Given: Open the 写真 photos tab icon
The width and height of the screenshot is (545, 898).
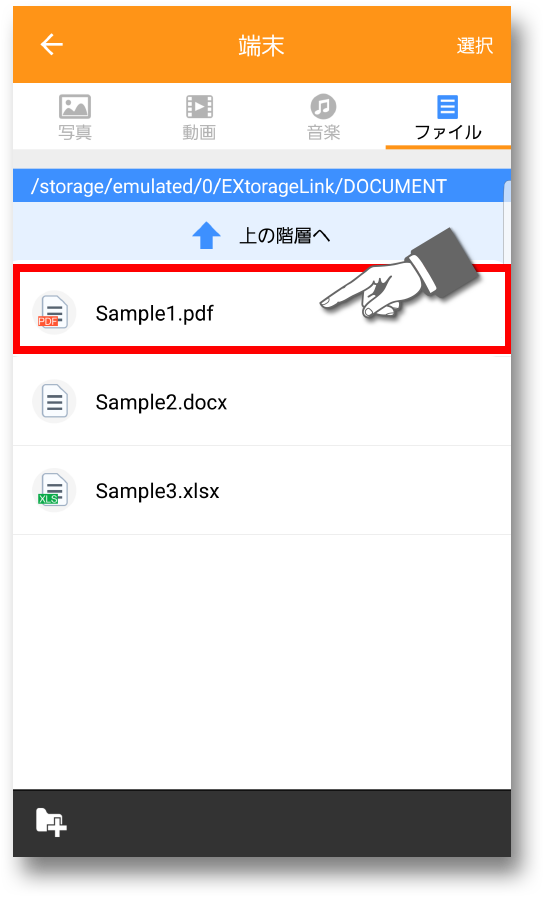Looking at the screenshot, I should (x=75, y=106).
